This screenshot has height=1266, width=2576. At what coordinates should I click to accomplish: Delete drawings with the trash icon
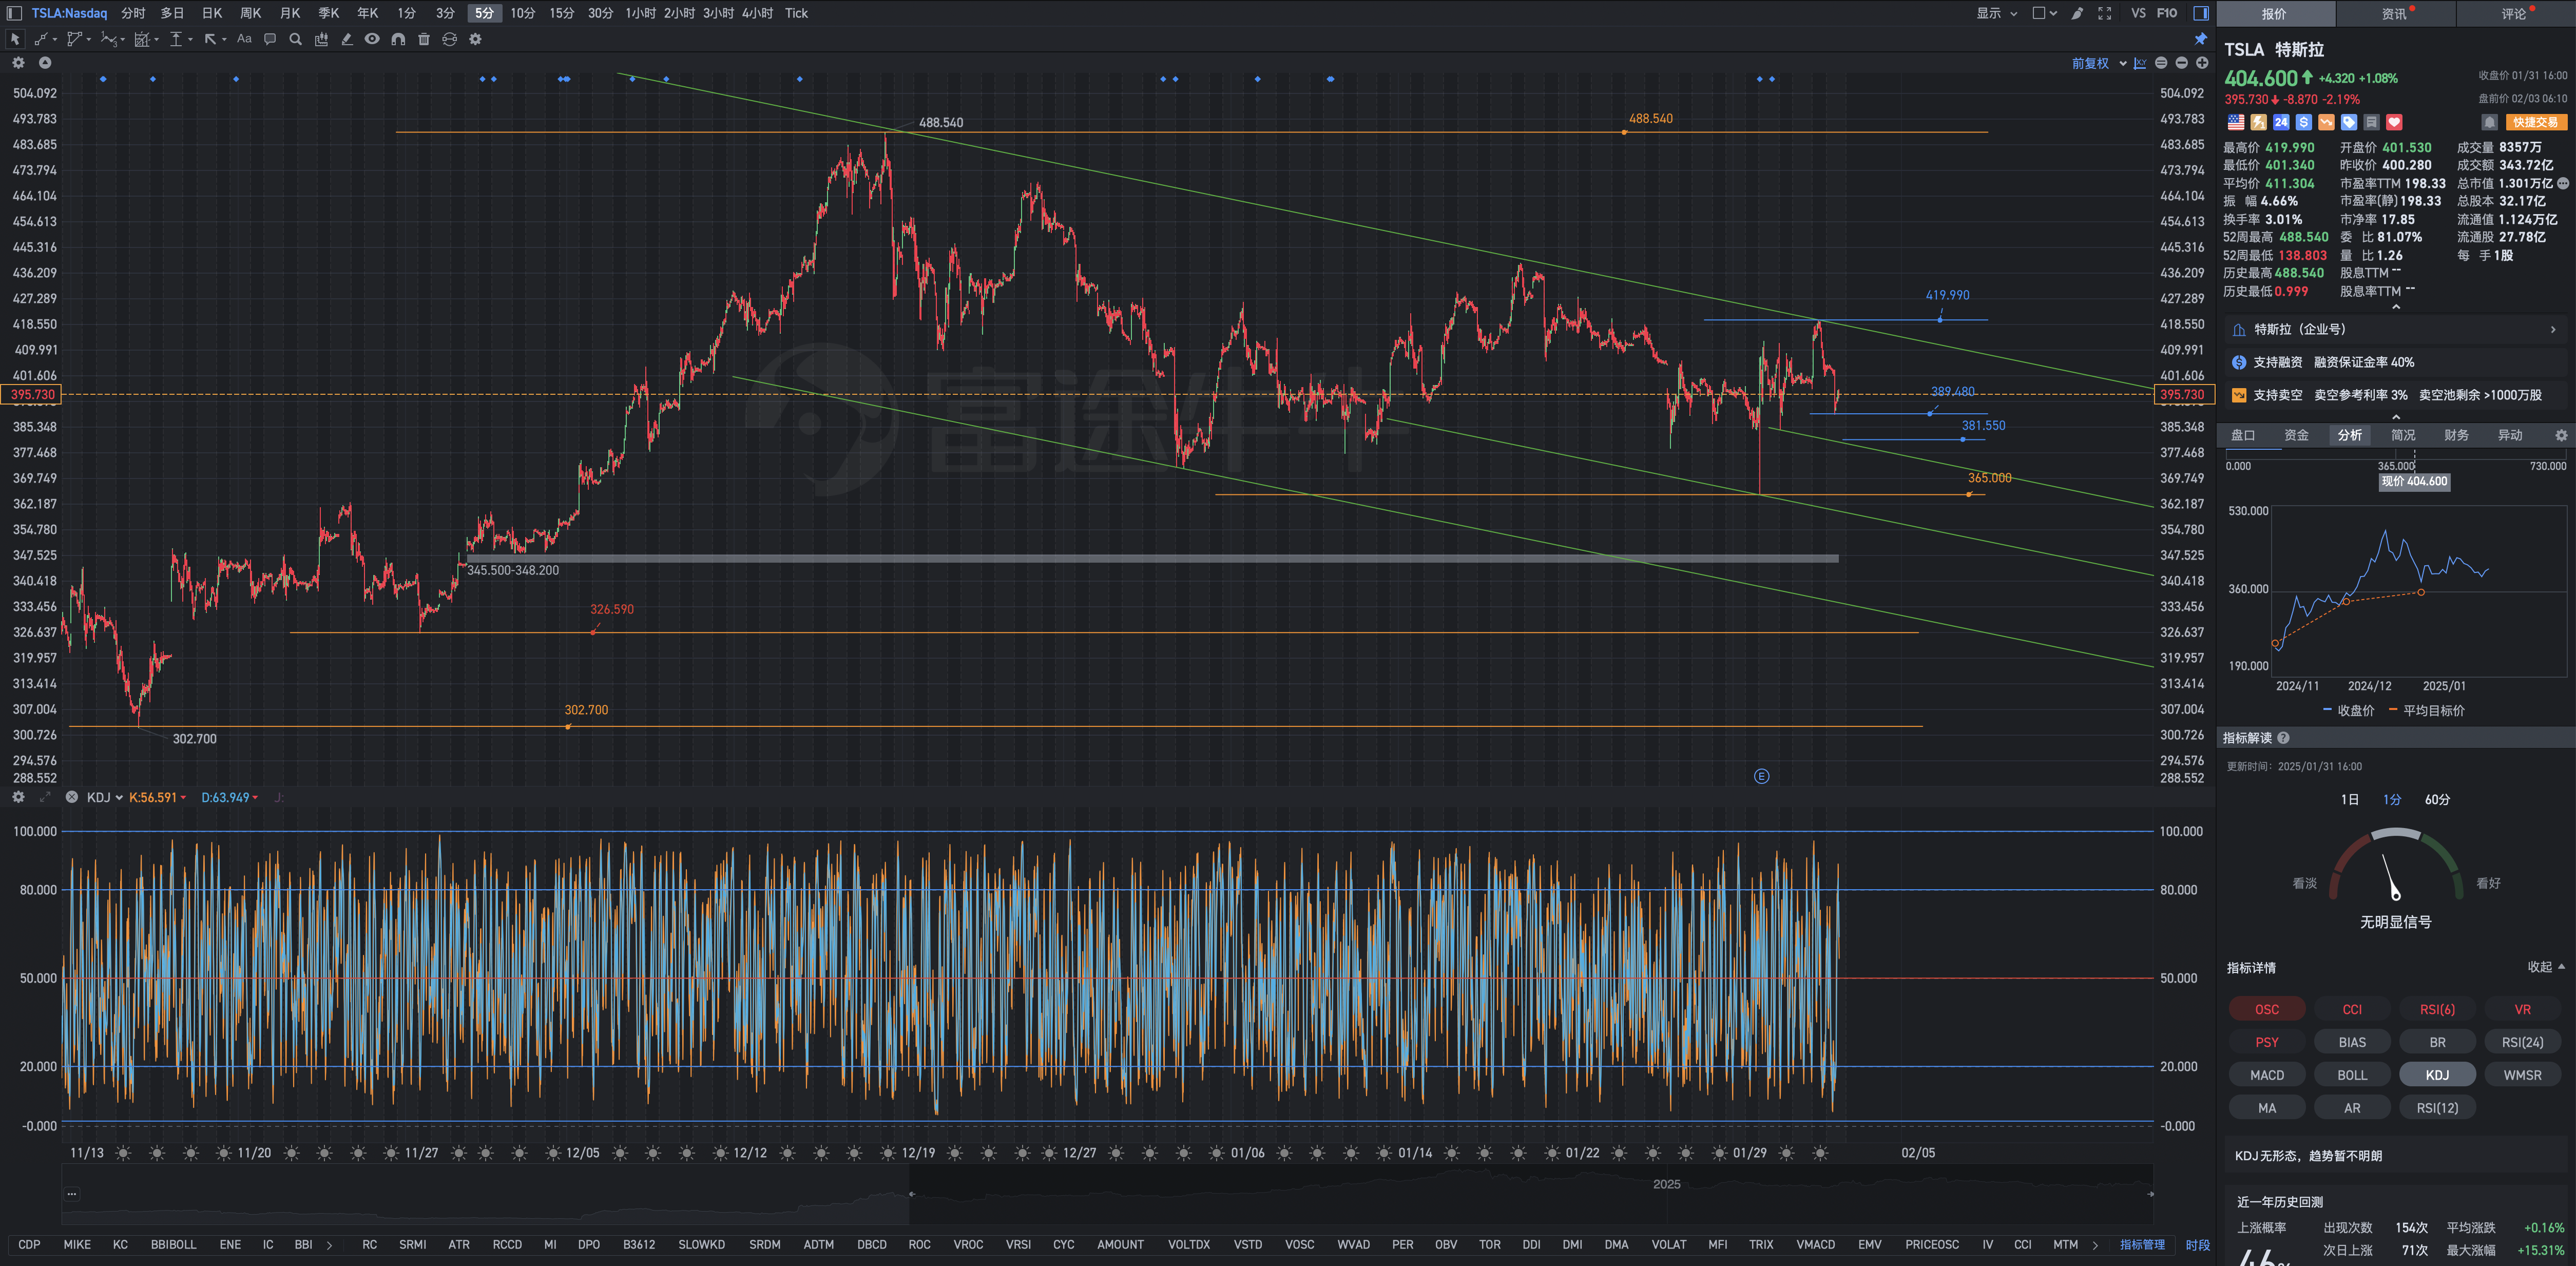coord(424,39)
